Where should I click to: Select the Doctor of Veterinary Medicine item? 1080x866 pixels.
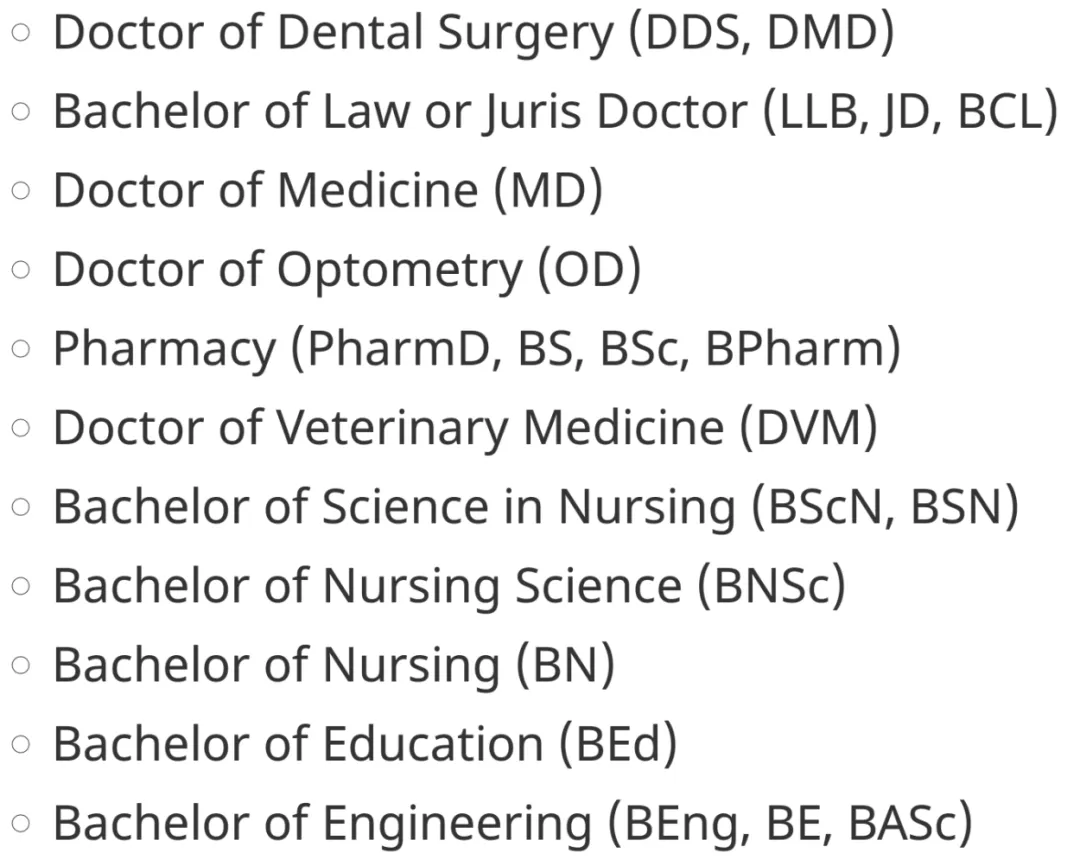click(465, 427)
